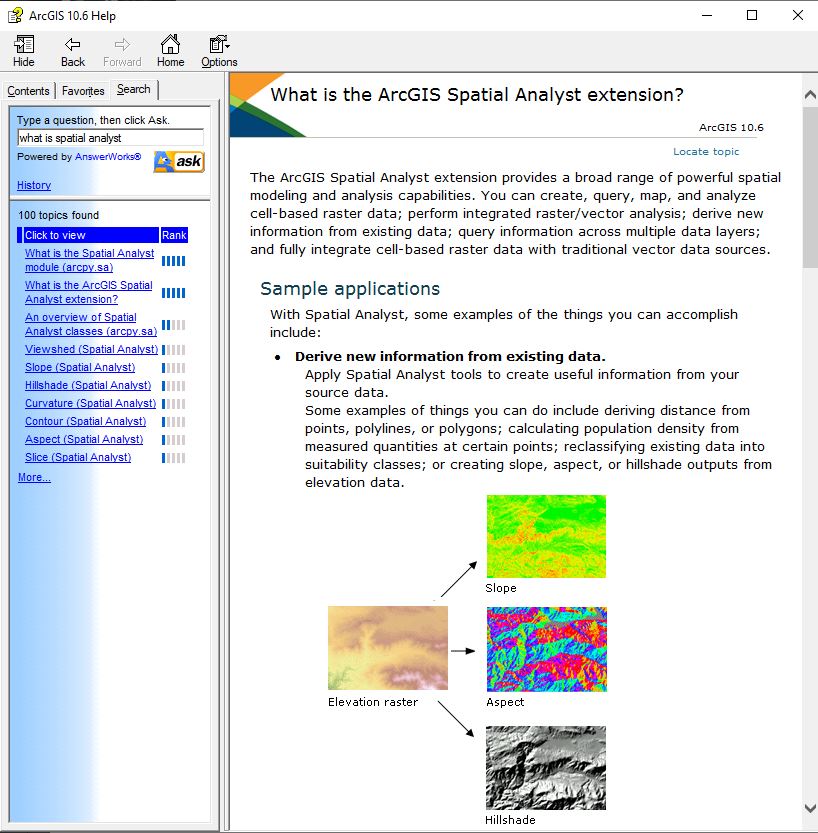The height and width of the screenshot is (833, 818).
Task: Click the question search input field
Action: (110, 138)
